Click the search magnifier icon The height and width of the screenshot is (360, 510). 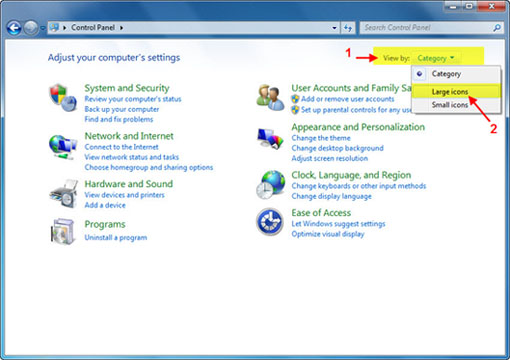click(x=497, y=28)
